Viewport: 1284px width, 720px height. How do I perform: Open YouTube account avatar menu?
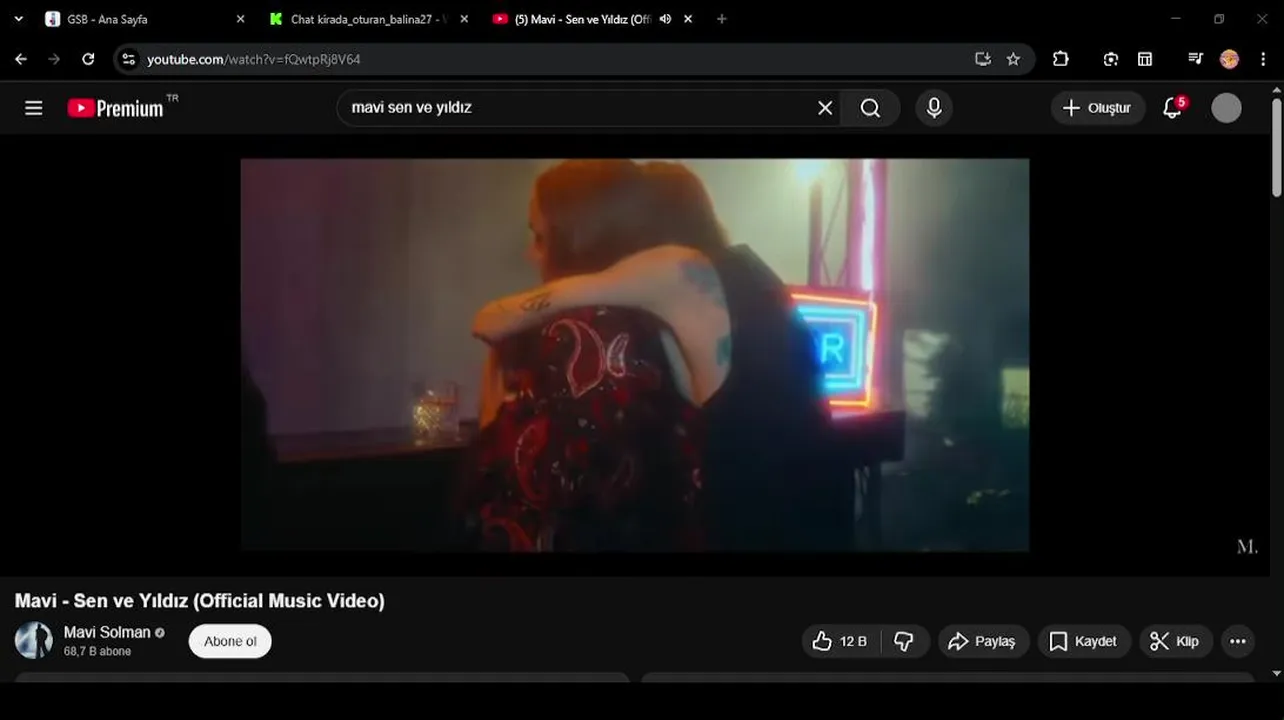(x=1226, y=108)
